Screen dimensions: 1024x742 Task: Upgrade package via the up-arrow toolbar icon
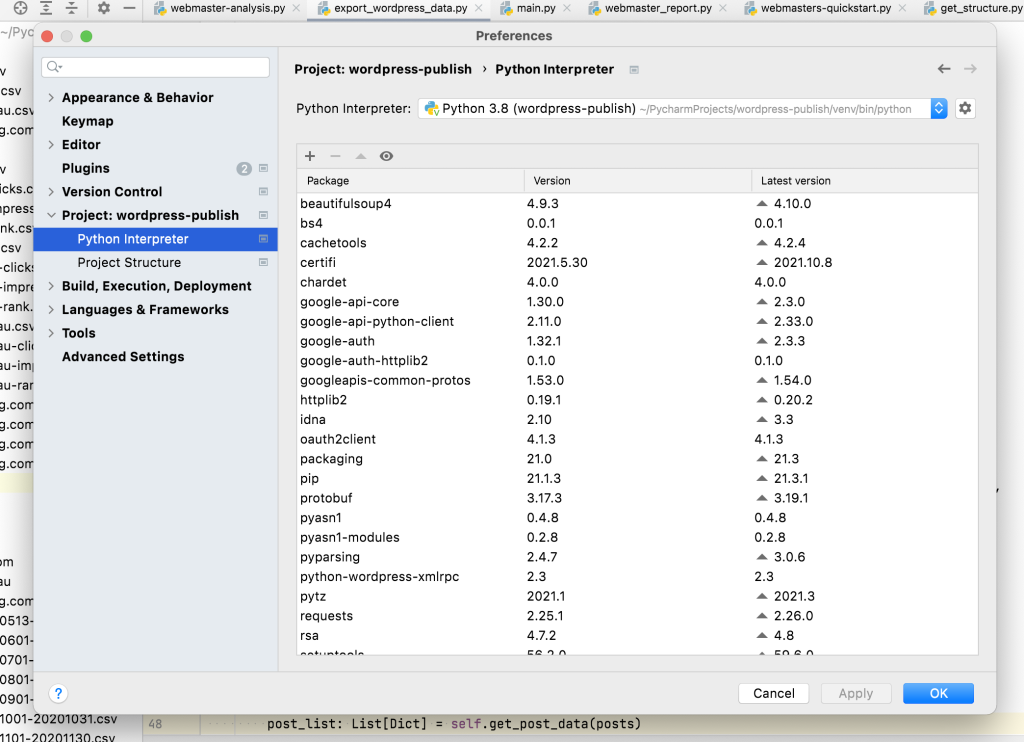(360, 156)
